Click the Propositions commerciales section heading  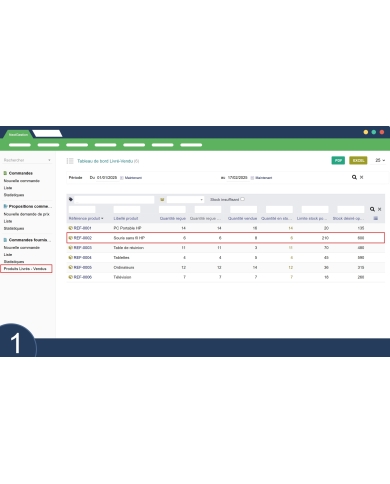point(30,206)
